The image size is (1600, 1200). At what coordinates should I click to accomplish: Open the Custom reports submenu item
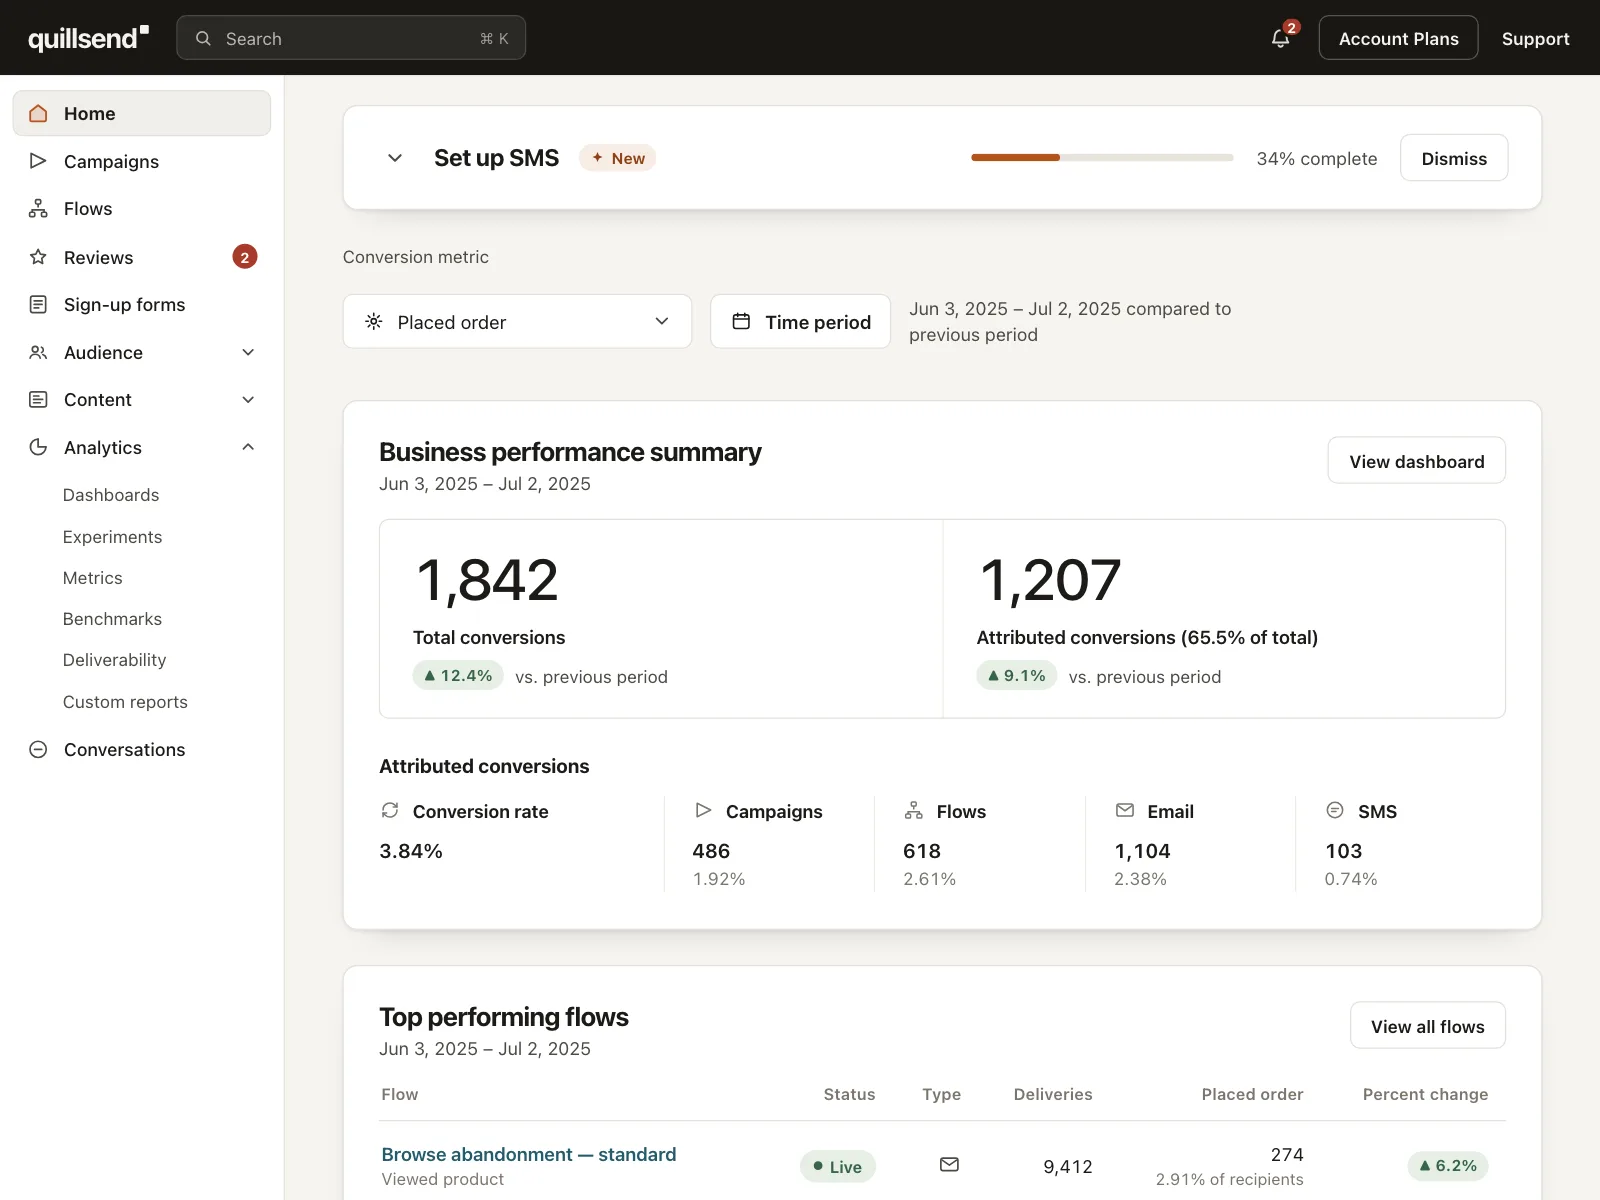pyautogui.click(x=125, y=702)
